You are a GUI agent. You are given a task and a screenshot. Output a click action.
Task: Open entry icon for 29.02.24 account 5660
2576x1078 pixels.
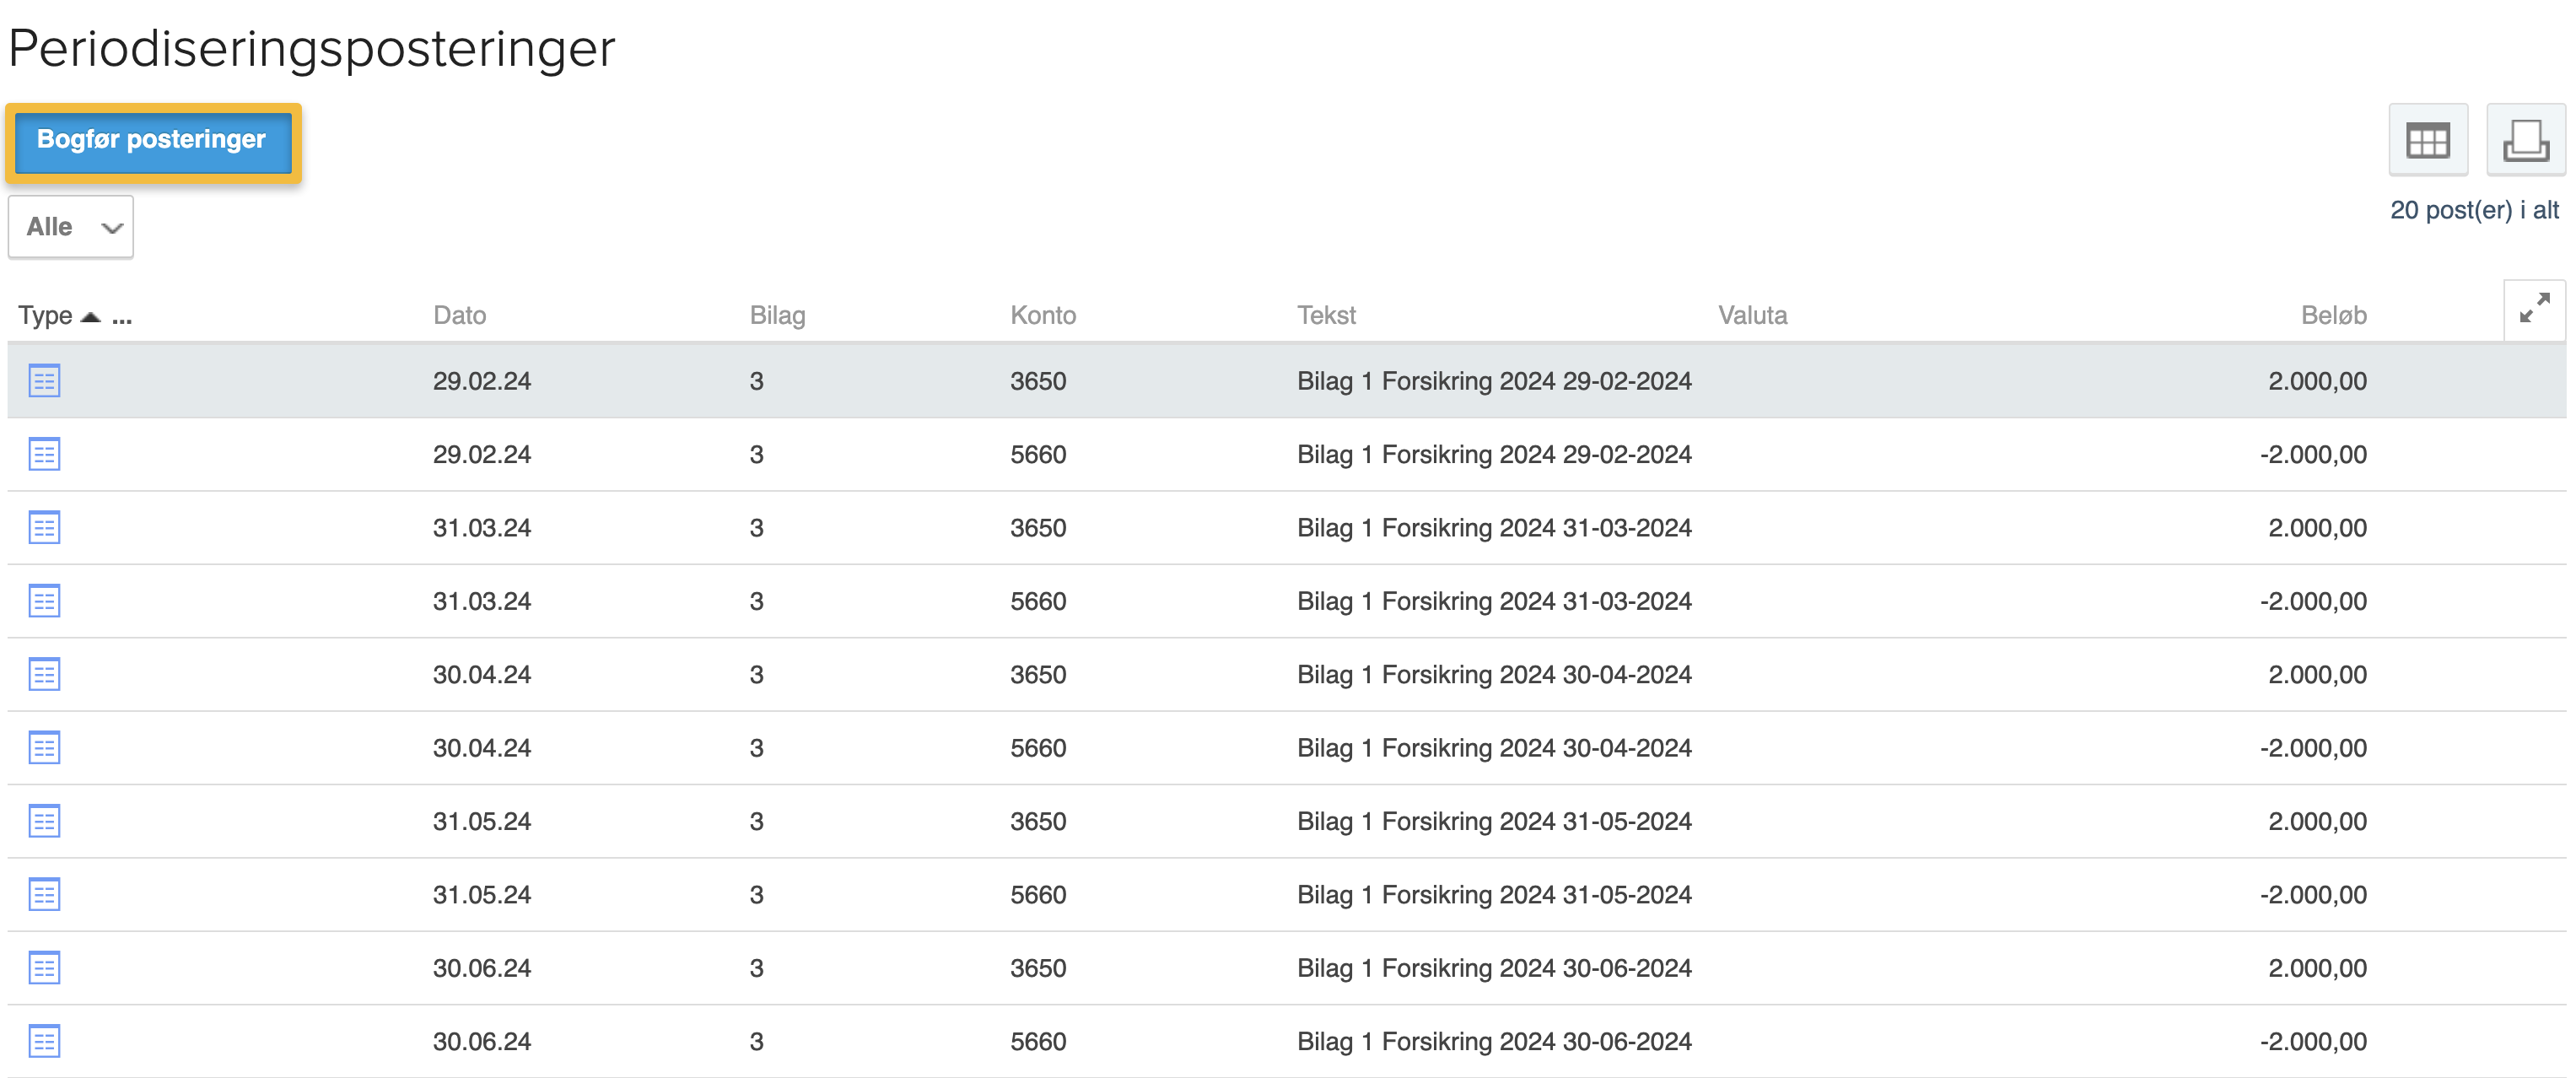click(x=44, y=455)
